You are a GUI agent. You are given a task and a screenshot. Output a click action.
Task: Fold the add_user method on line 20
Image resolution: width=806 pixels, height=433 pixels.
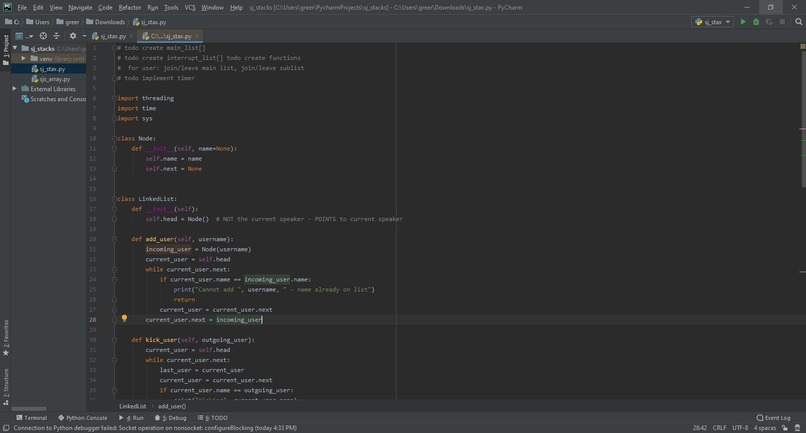point(114,239)
